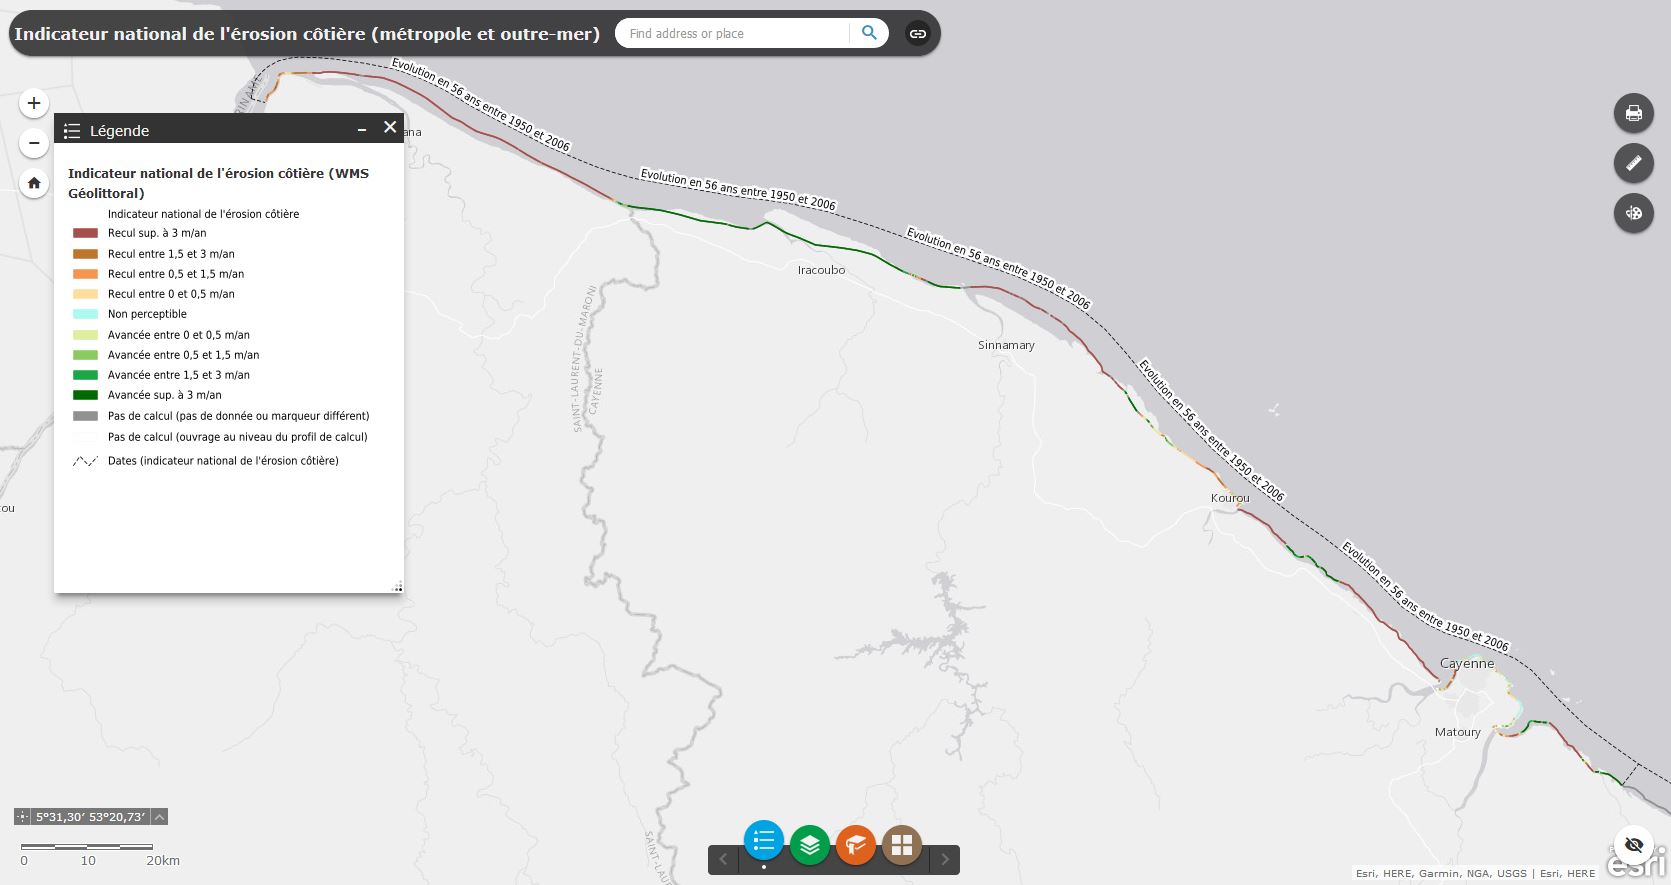Zoom out with the minus button
1671x885 pixels.
[x=34, y=143]
